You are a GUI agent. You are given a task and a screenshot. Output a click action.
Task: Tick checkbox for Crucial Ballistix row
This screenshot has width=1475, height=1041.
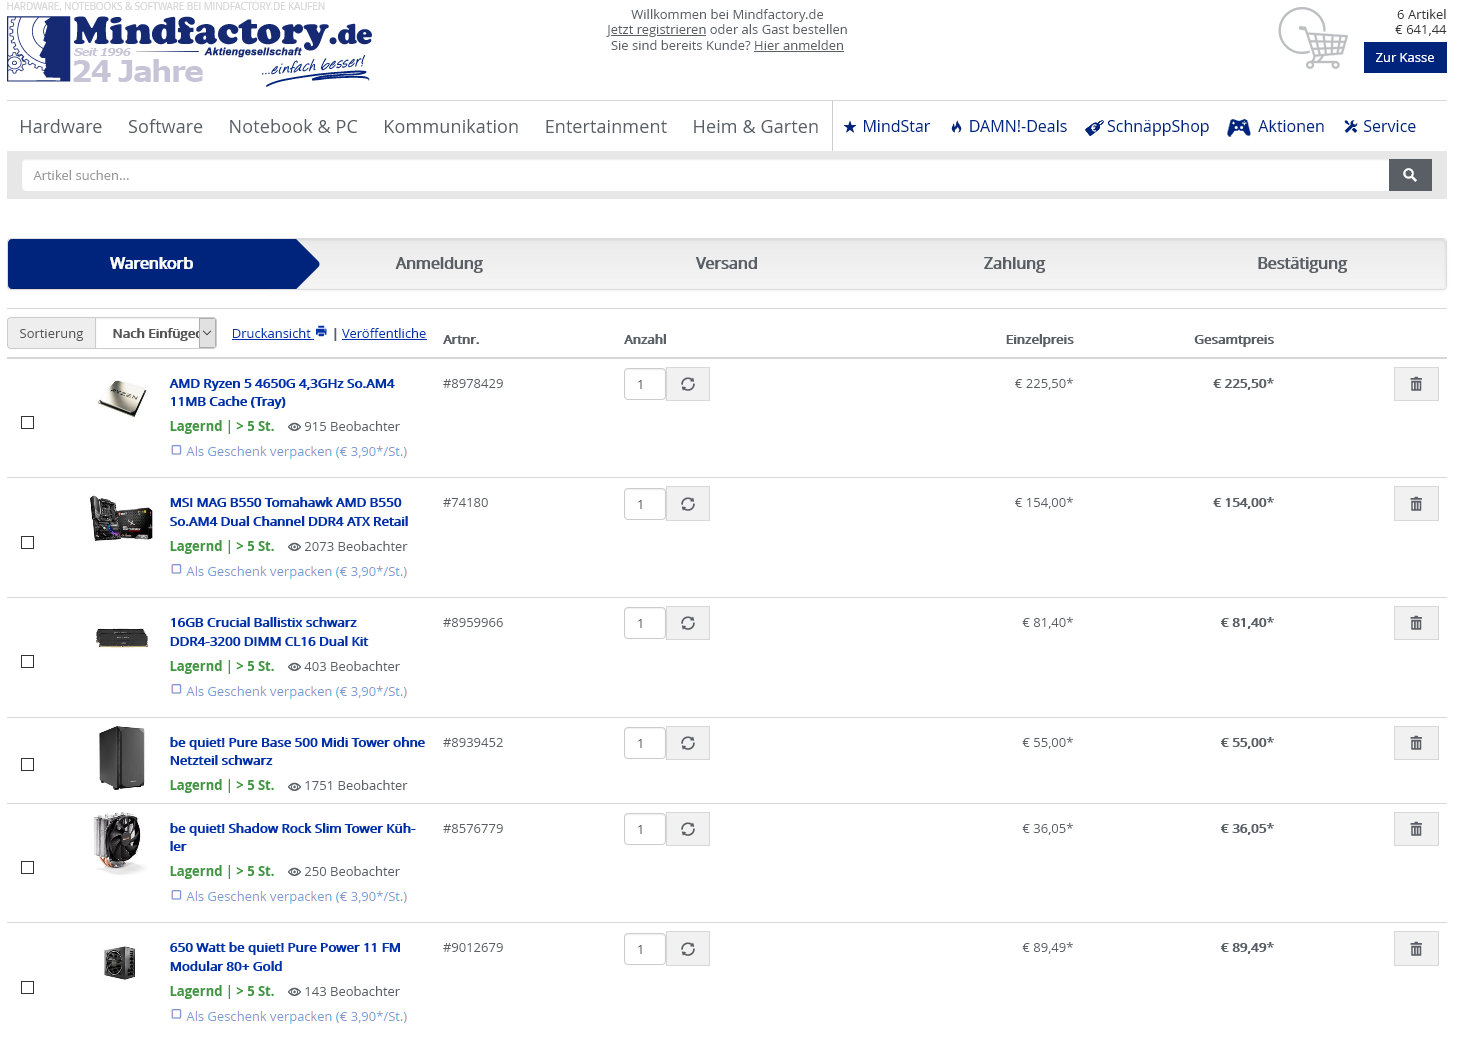28,662
